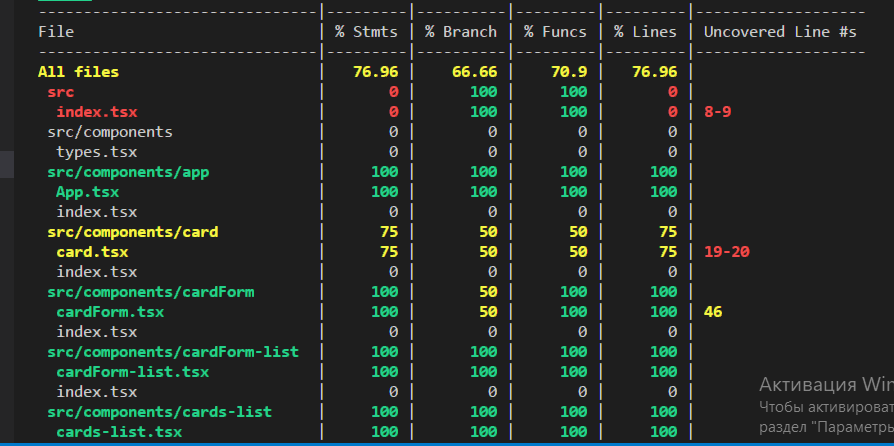Image resolution: width=894 pixels, height=446 pixels.
Task: Select the "types.tsx" file name
Action: [x=97, y=152]
